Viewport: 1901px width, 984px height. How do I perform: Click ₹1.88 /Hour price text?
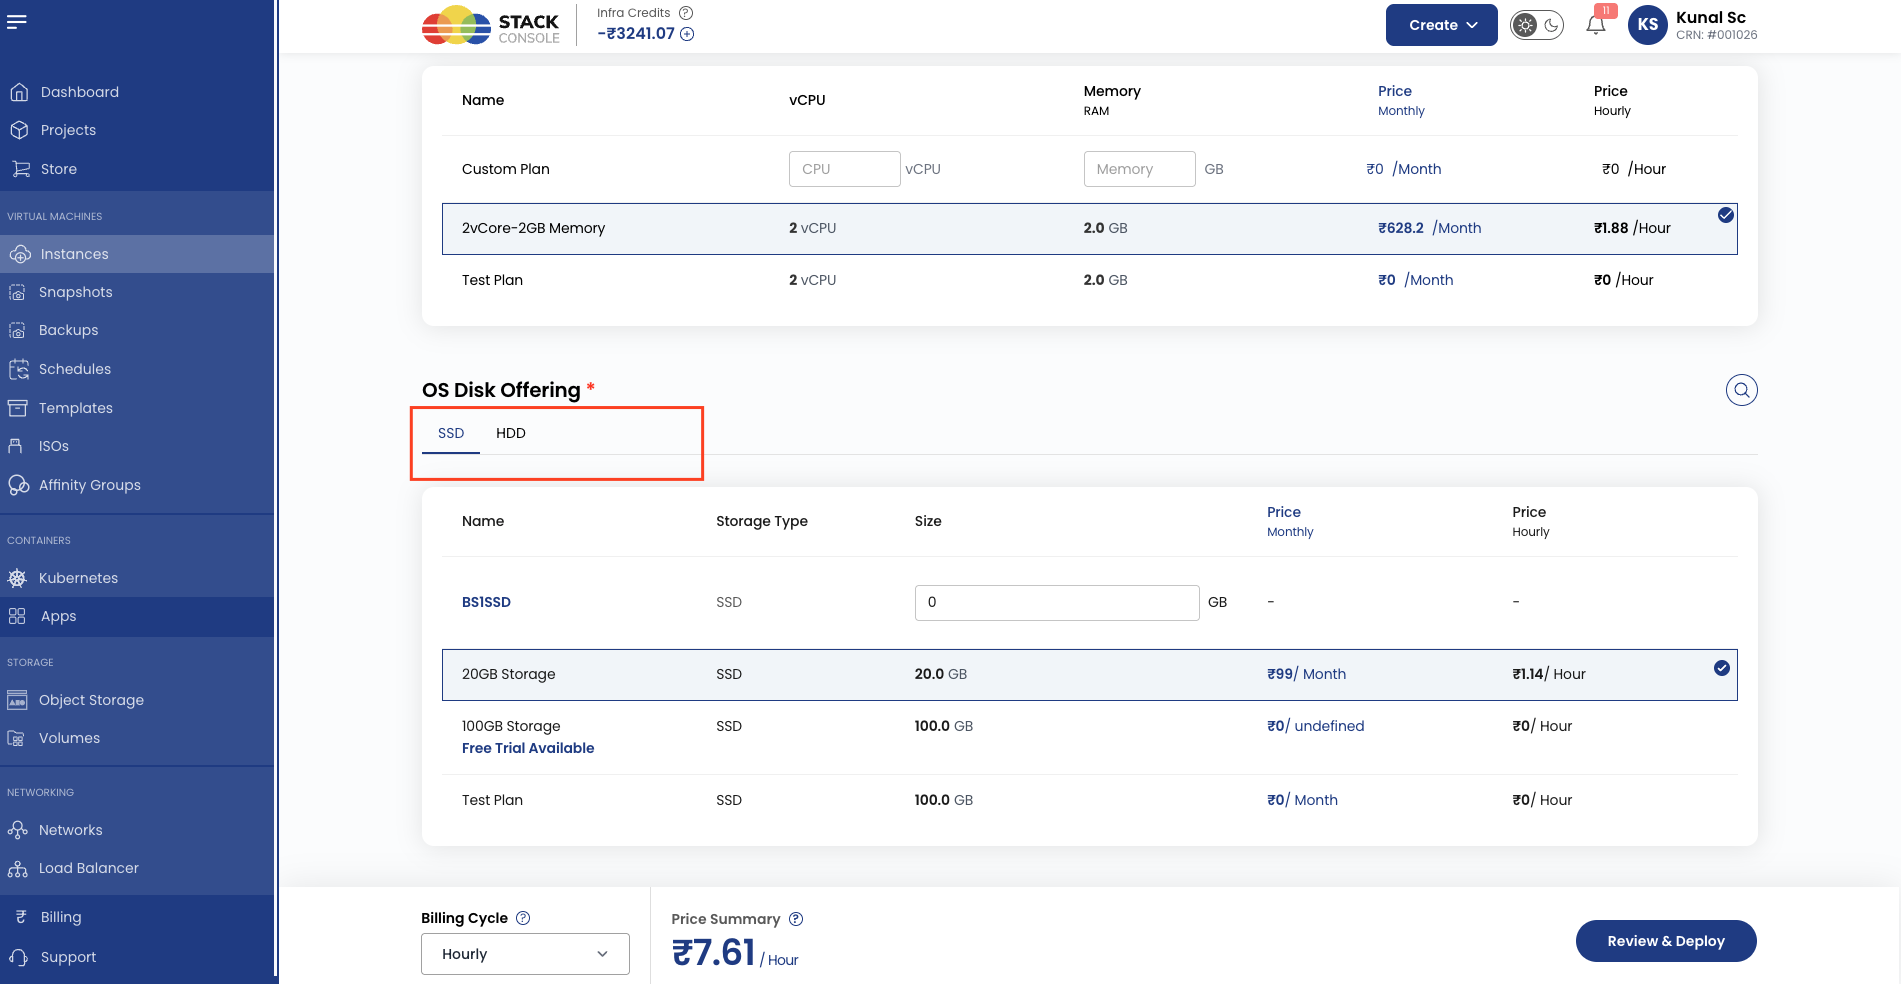click(1632, 228)
